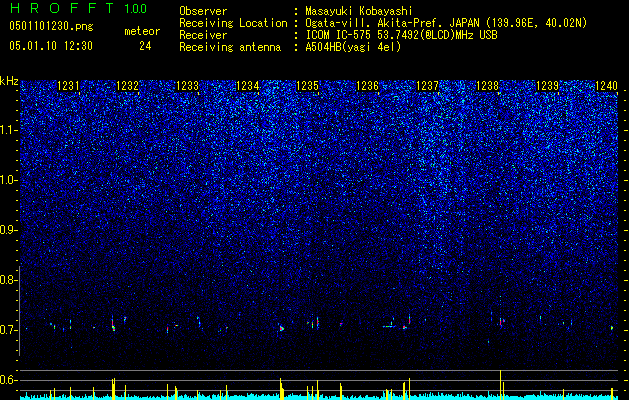629x400 pixels.
Task: Click the 1.0 kHz axis label
Action: 9,180
